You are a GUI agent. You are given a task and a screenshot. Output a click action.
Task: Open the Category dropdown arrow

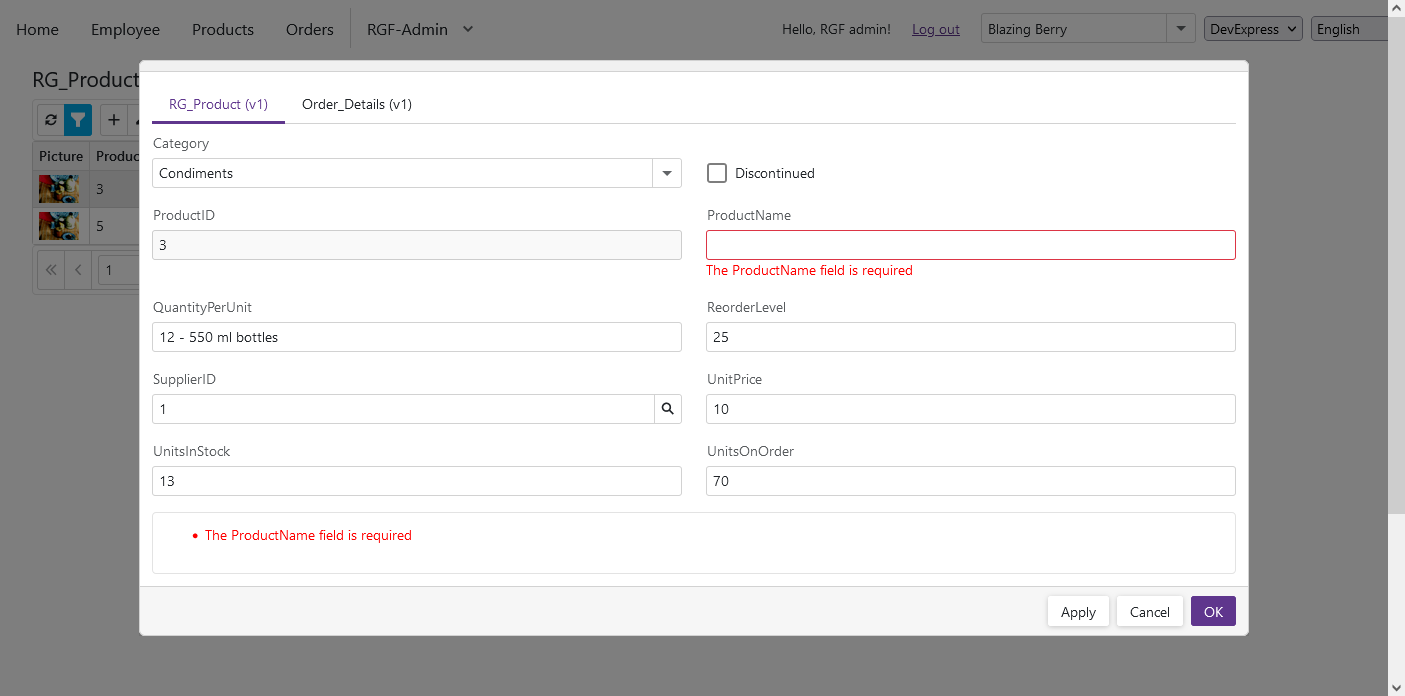tap(667, 173)
